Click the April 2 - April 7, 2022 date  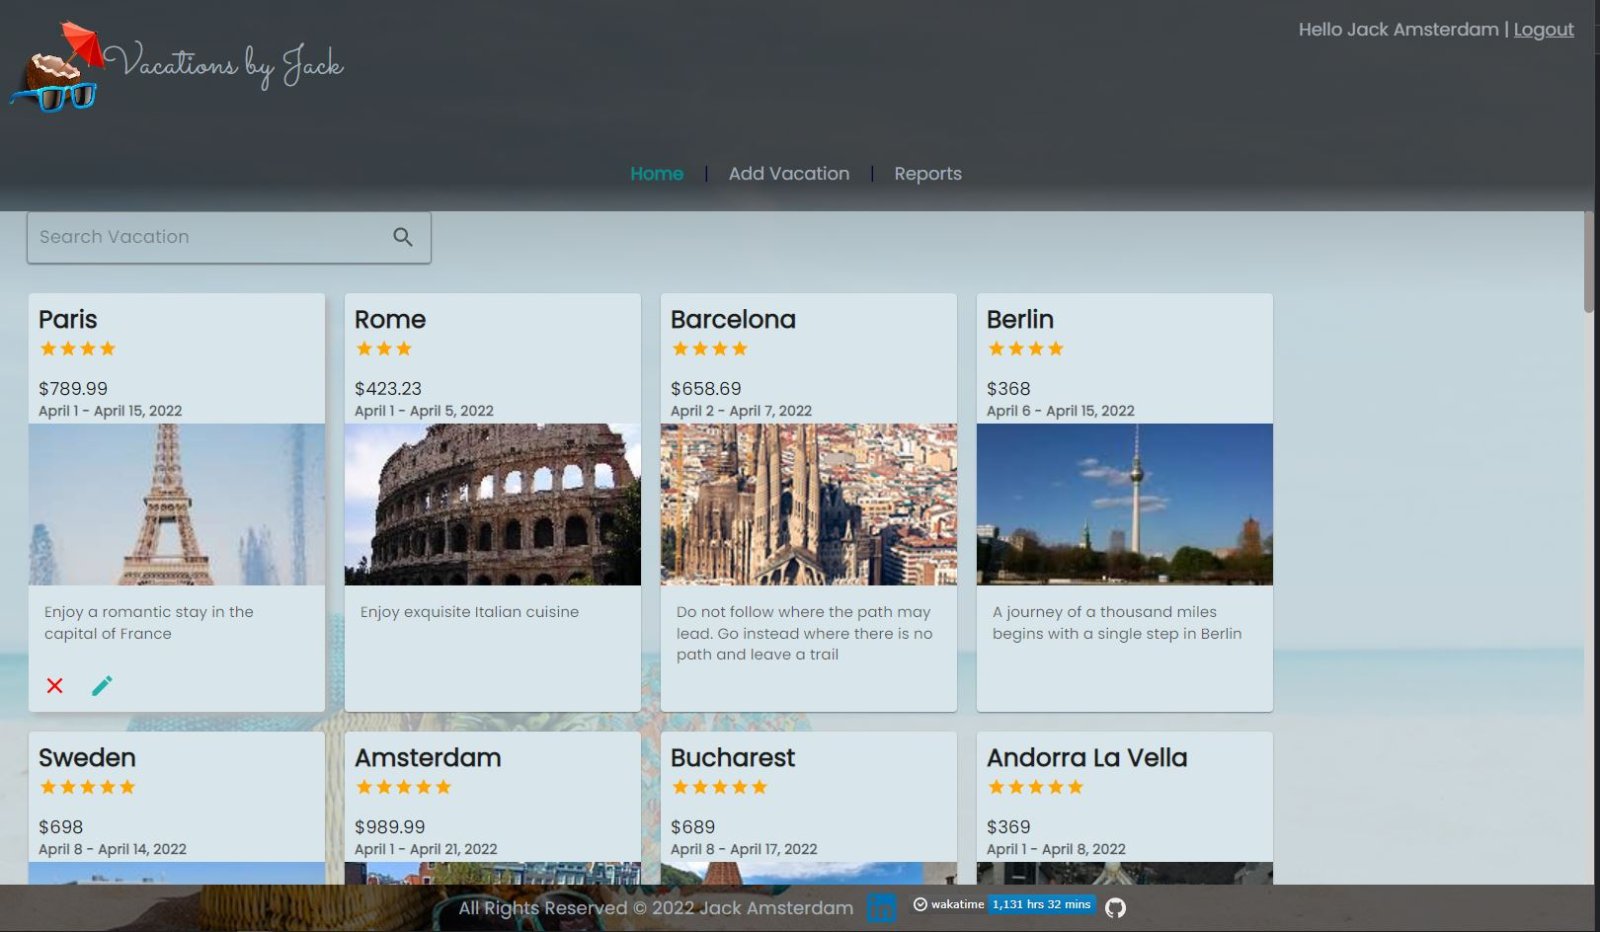click(741, 411)
